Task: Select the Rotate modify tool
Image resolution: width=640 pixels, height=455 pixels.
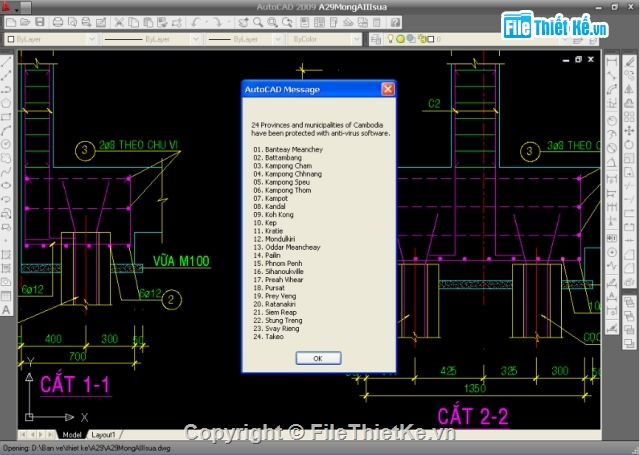Action: [629, 144]
